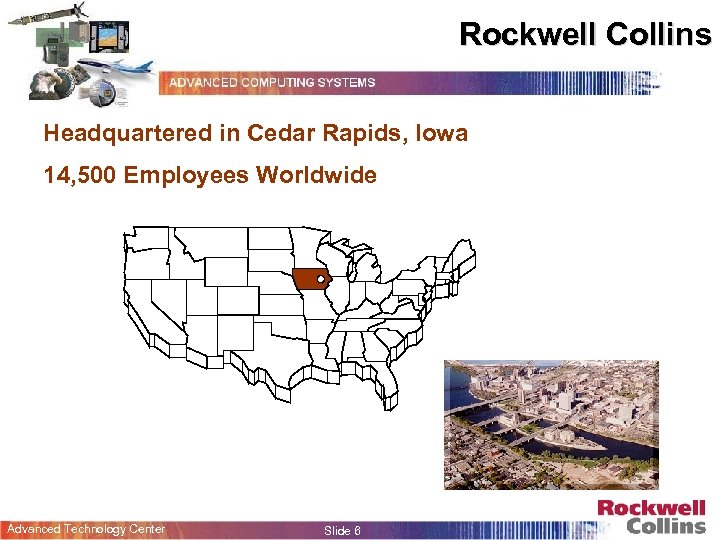Select '14,500 Employees Worldwide' text
This screenshot has height=540, width=720.
210,175
